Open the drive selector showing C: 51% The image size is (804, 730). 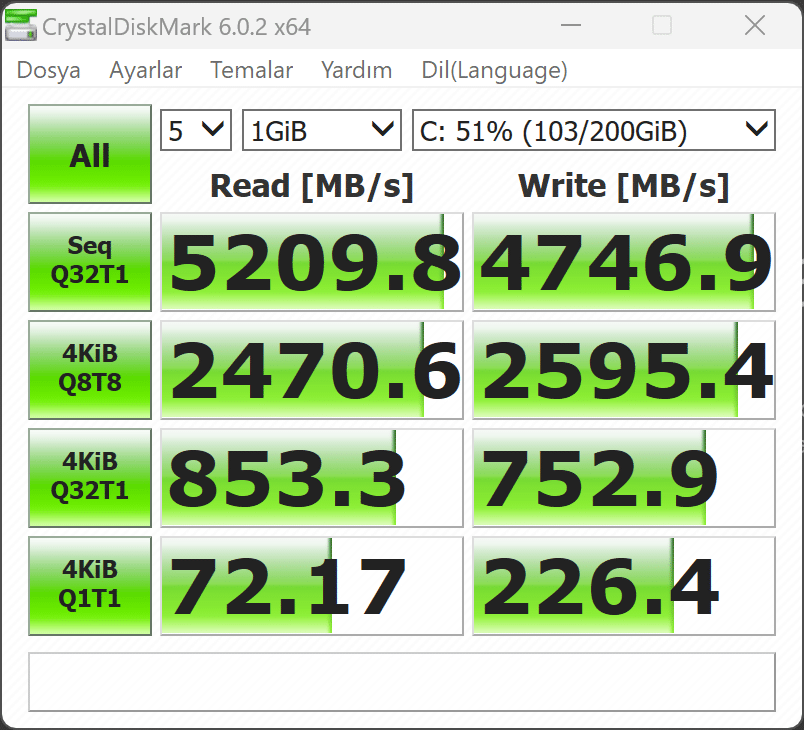(594, 130)
